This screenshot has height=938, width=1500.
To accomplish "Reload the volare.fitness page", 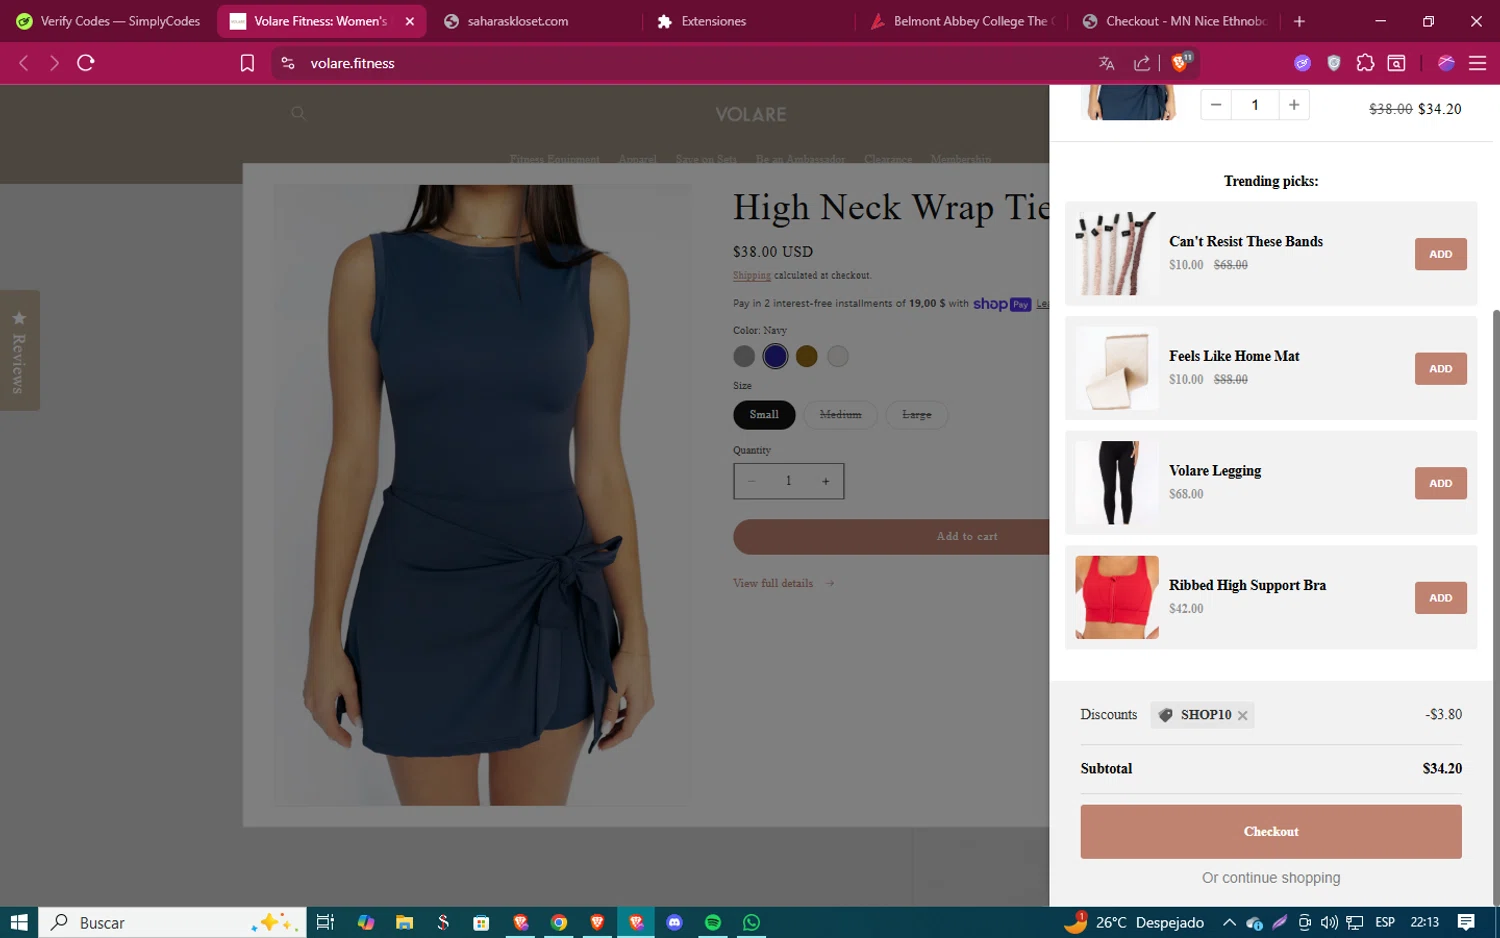I will (86, 63).
